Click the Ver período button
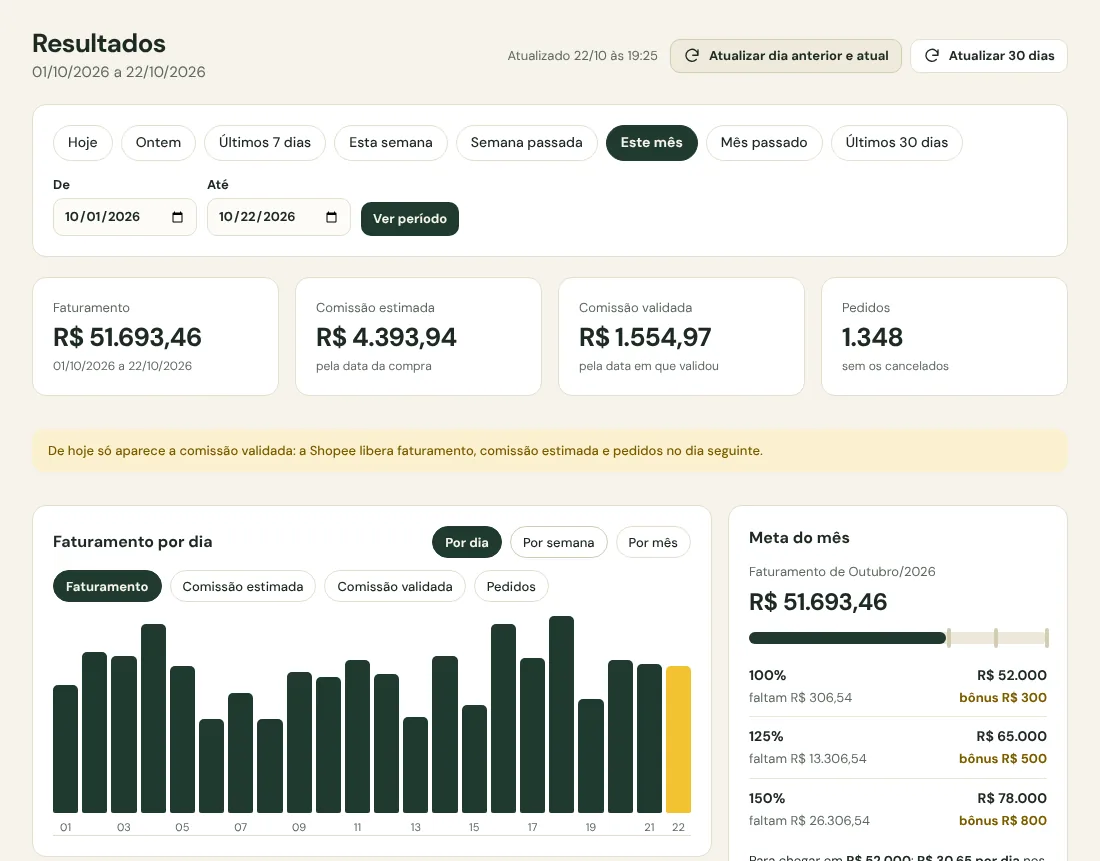The height and width of the screenshot is (861, 1100). click(410, 219)
